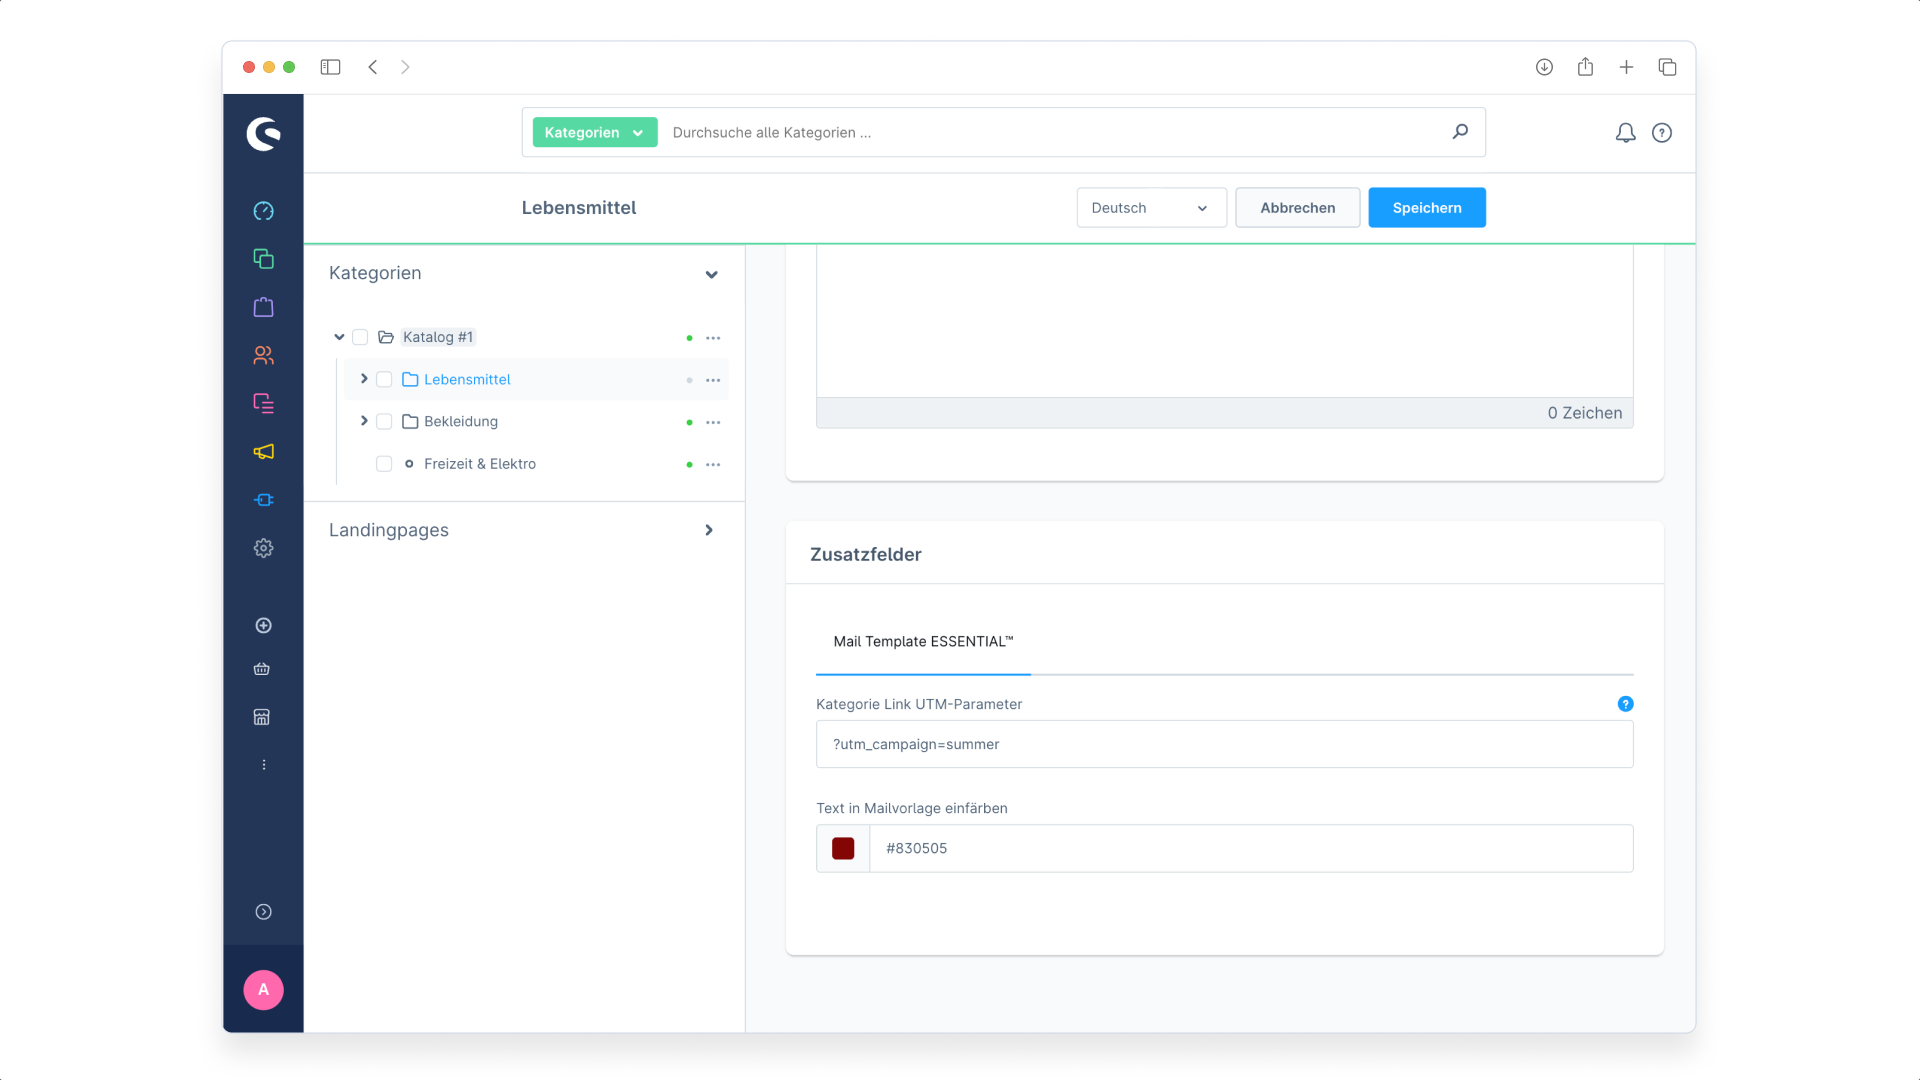1920x1080 pixels.
Task: Check the Bekleidung checkbox
Action: (x=384, y=421)
